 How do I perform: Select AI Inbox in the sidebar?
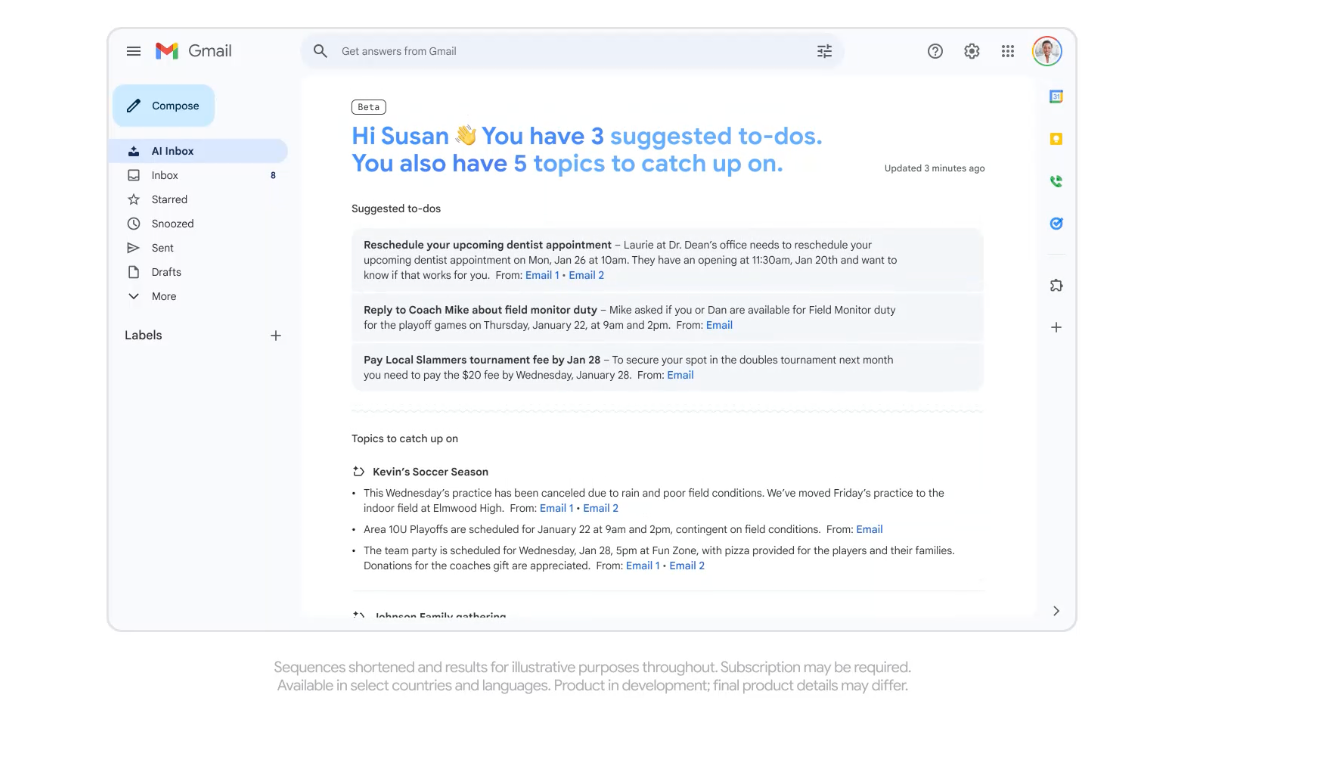click(198, 151)
